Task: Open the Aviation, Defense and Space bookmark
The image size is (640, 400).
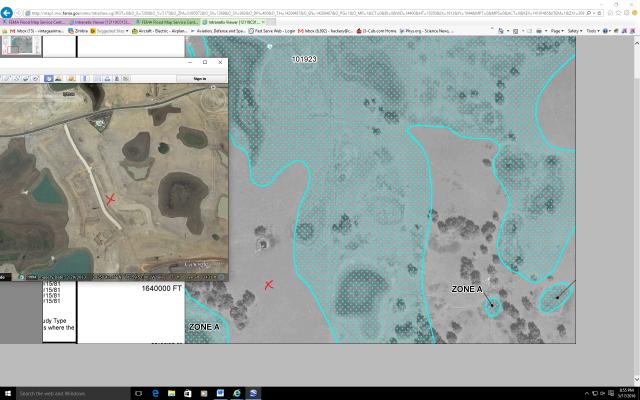Action: pos(219,31)
